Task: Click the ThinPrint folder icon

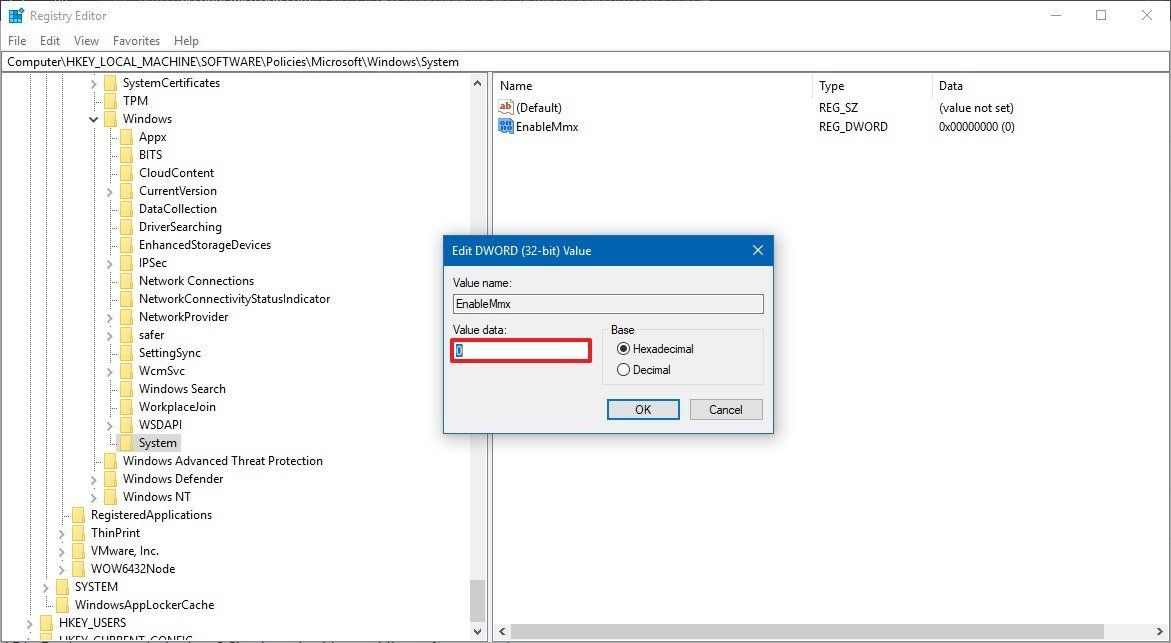Action: (77, 532)
